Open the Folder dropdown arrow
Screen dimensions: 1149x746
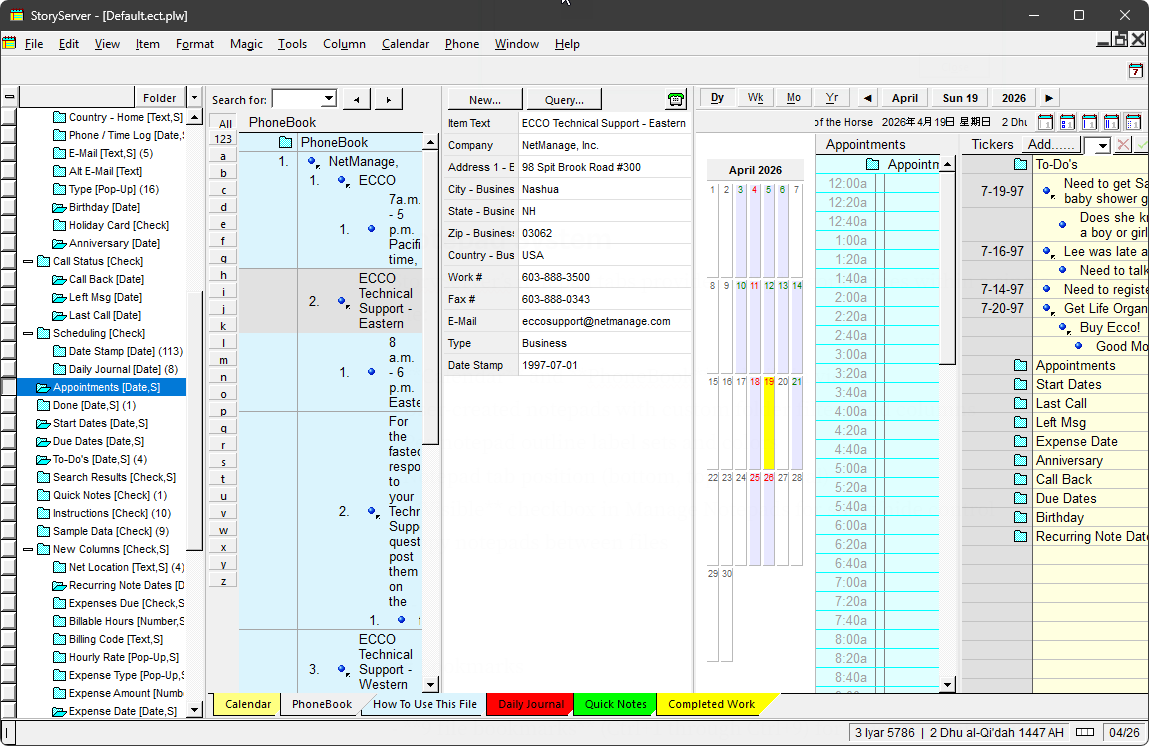pos(194,97)
